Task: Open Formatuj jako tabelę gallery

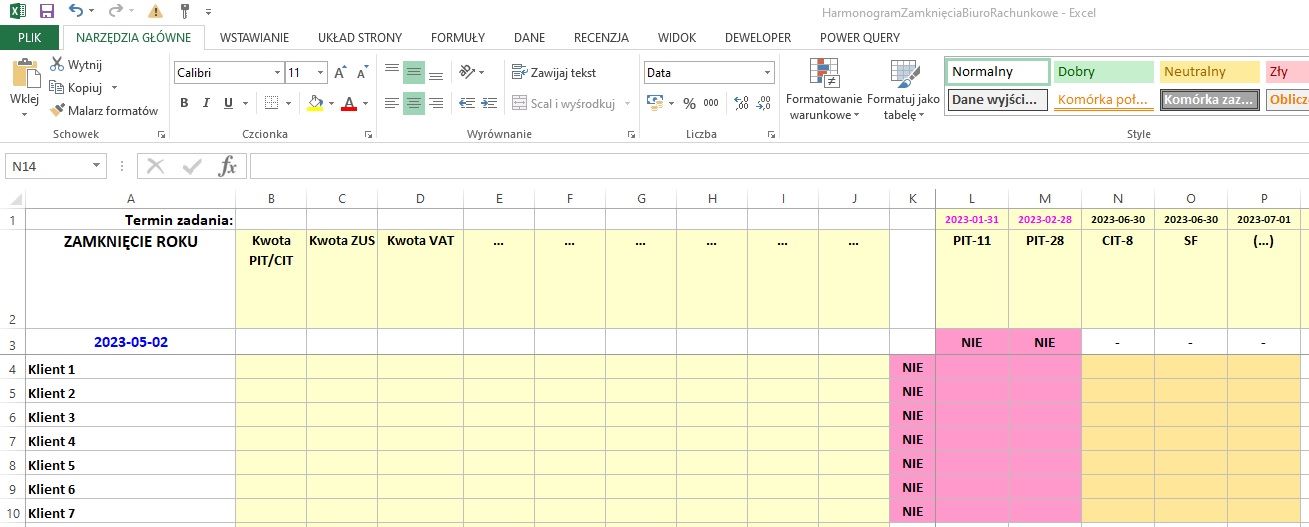Action: click(x=903, y=90)
